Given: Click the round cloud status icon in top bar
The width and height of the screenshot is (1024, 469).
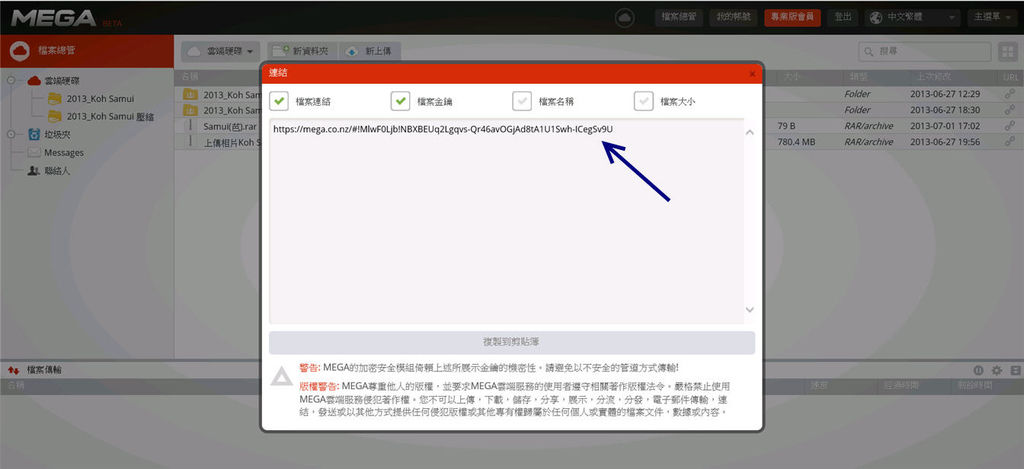Looking at the screenshot, I should (624, 18).
